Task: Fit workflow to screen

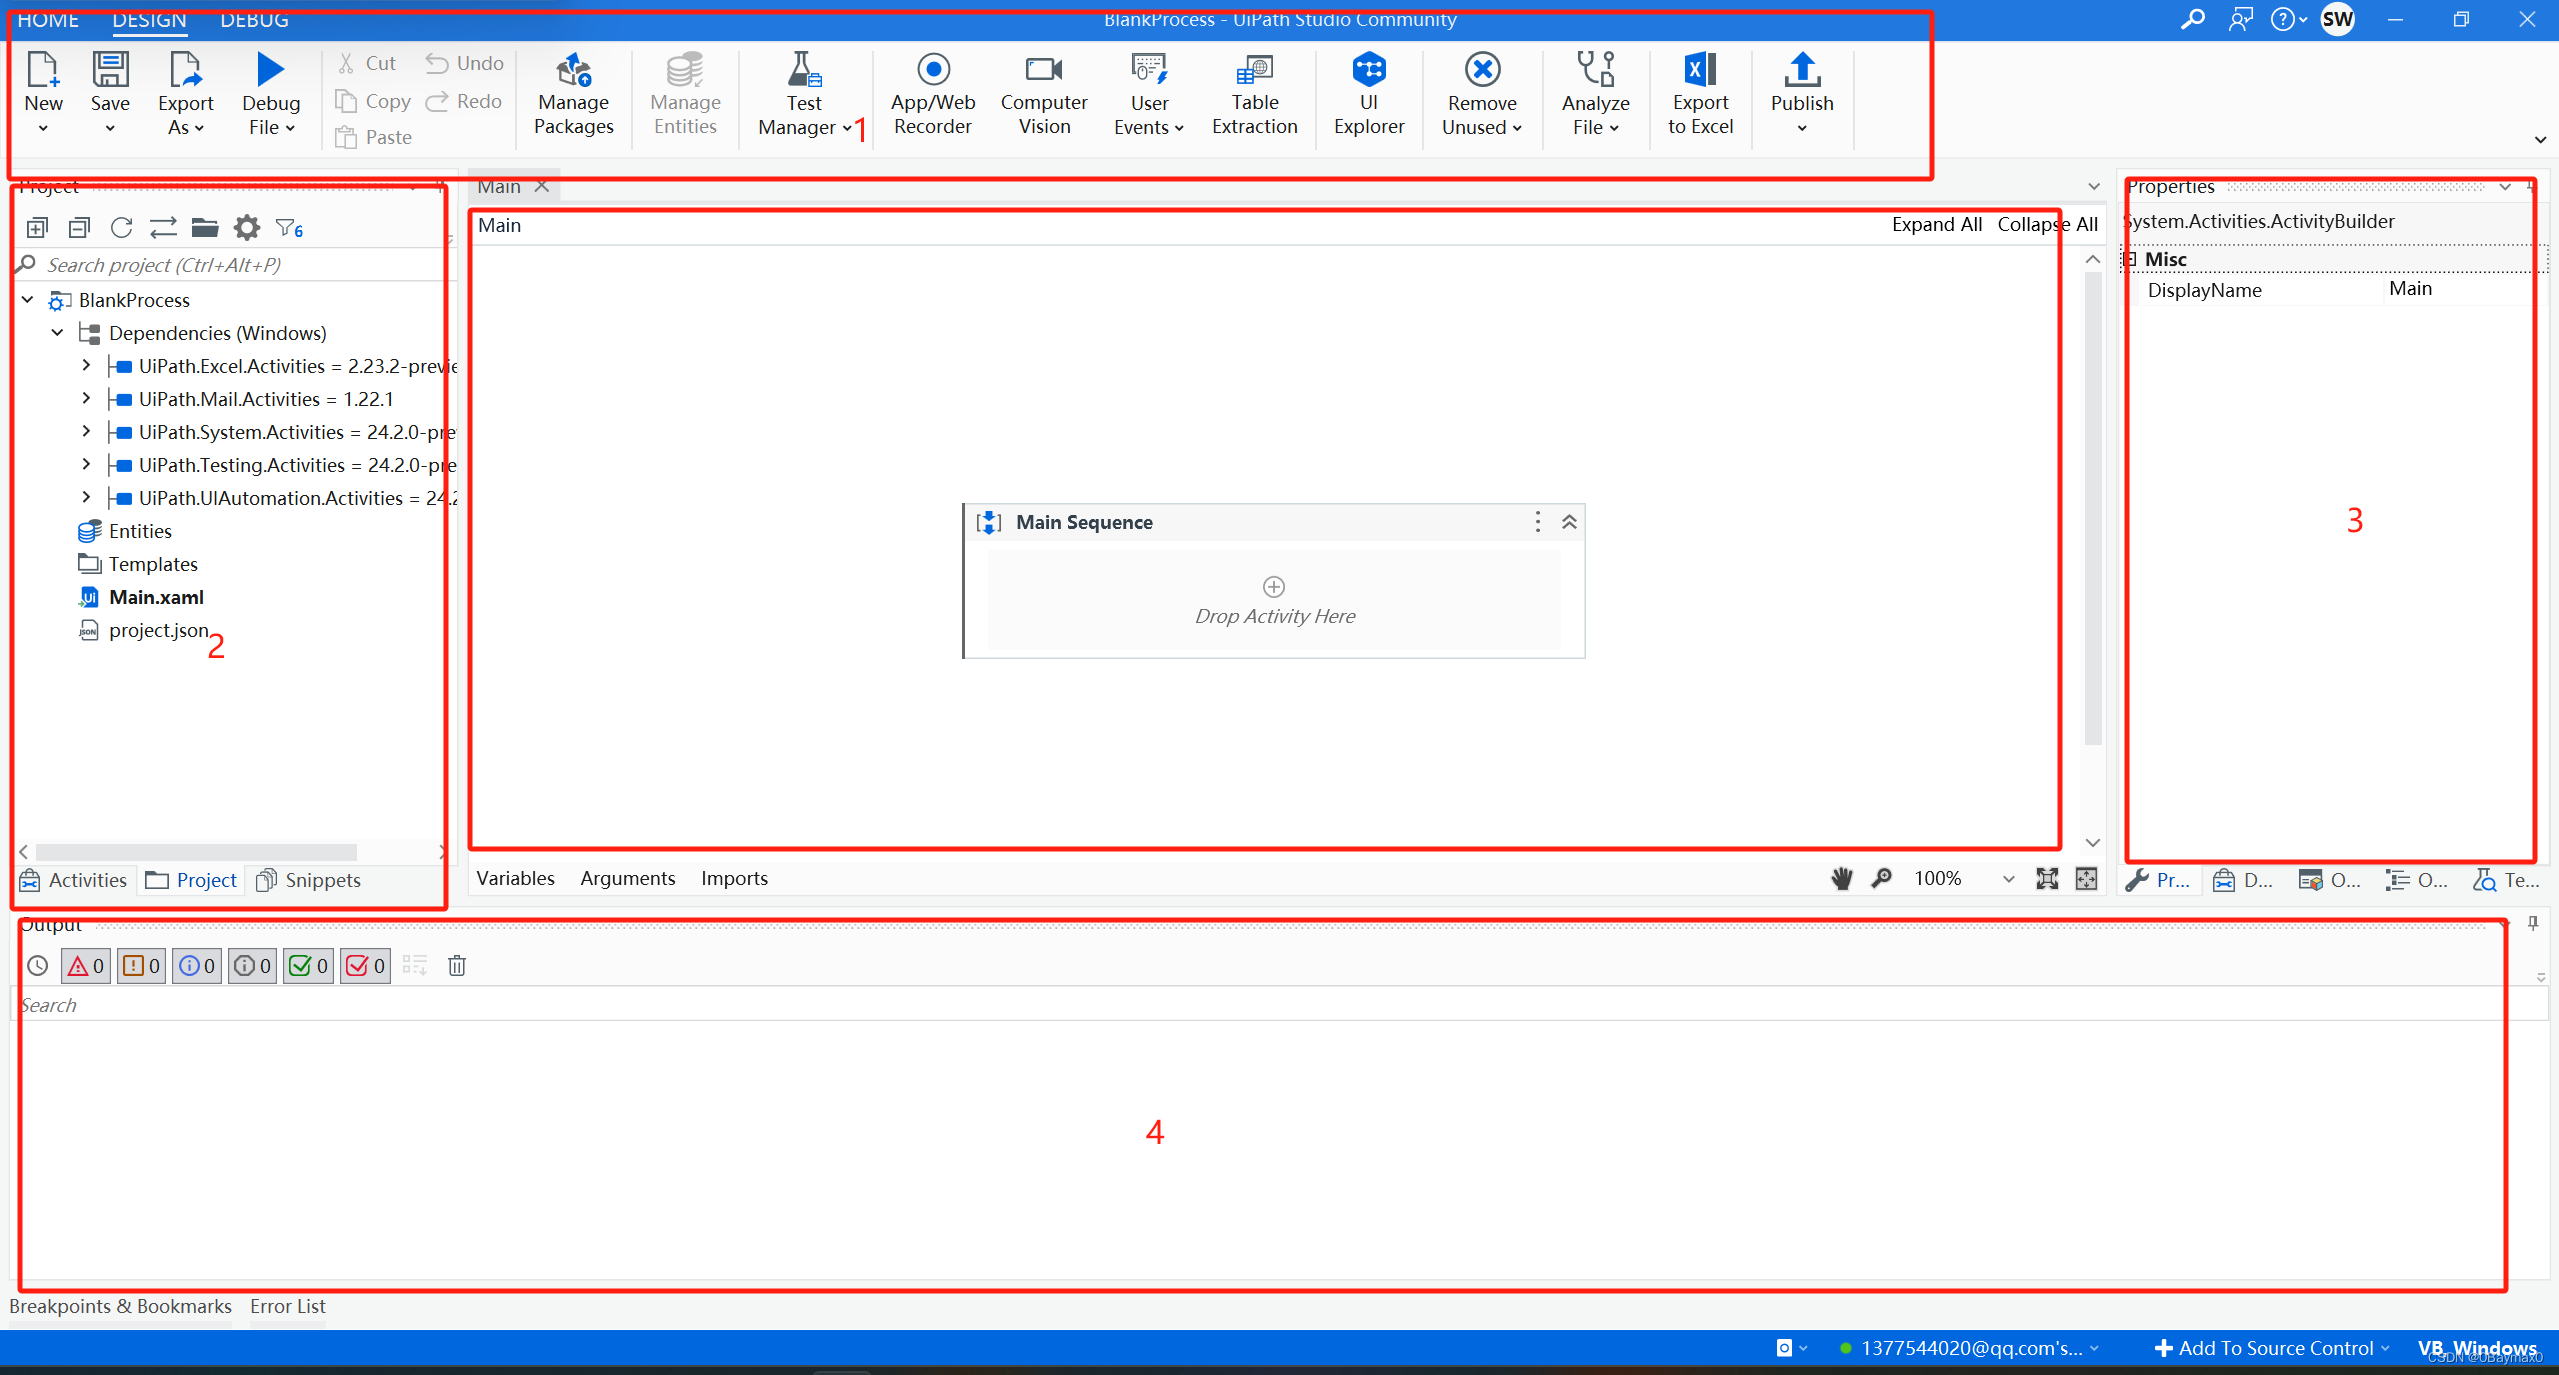Action: [x=2047, y=878]
